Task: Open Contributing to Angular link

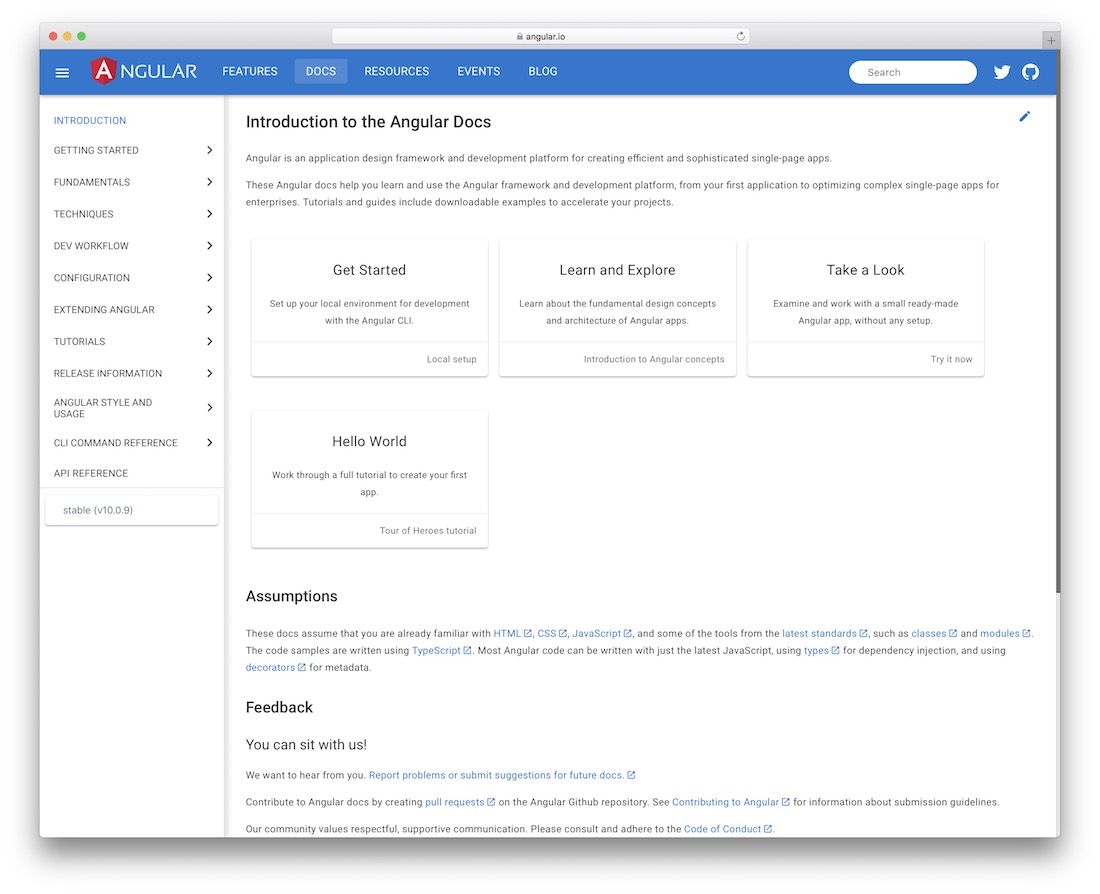Action: 725,802
